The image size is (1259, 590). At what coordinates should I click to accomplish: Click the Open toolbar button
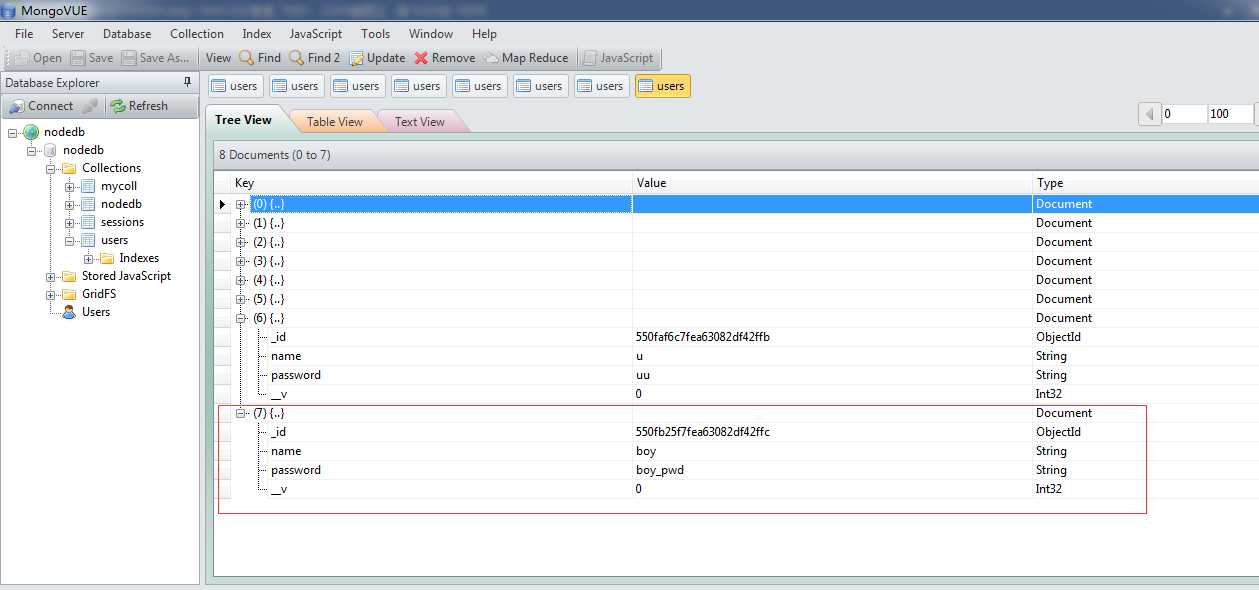tap(38, 58)
